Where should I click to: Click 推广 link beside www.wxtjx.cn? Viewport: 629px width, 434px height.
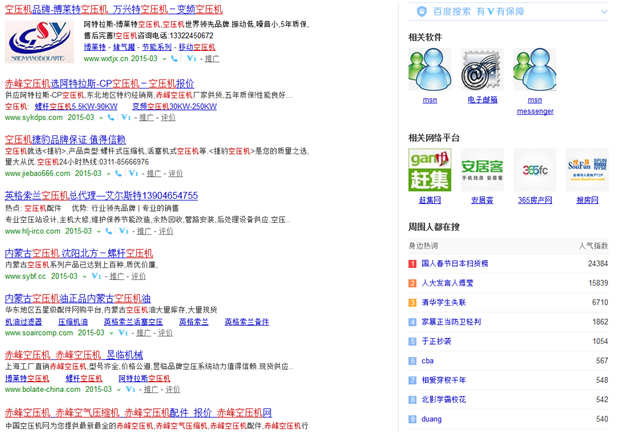pos(212,59)
